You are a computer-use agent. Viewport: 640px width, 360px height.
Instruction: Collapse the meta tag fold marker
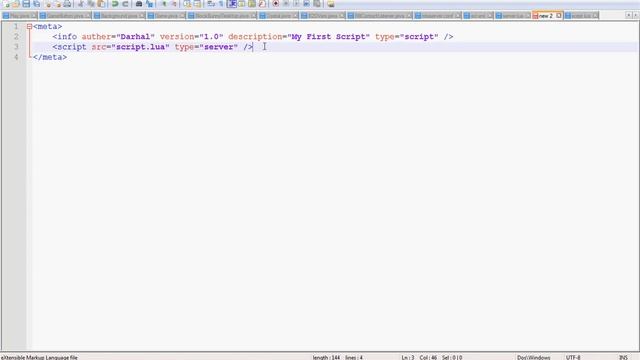click(x=29, y=27)
